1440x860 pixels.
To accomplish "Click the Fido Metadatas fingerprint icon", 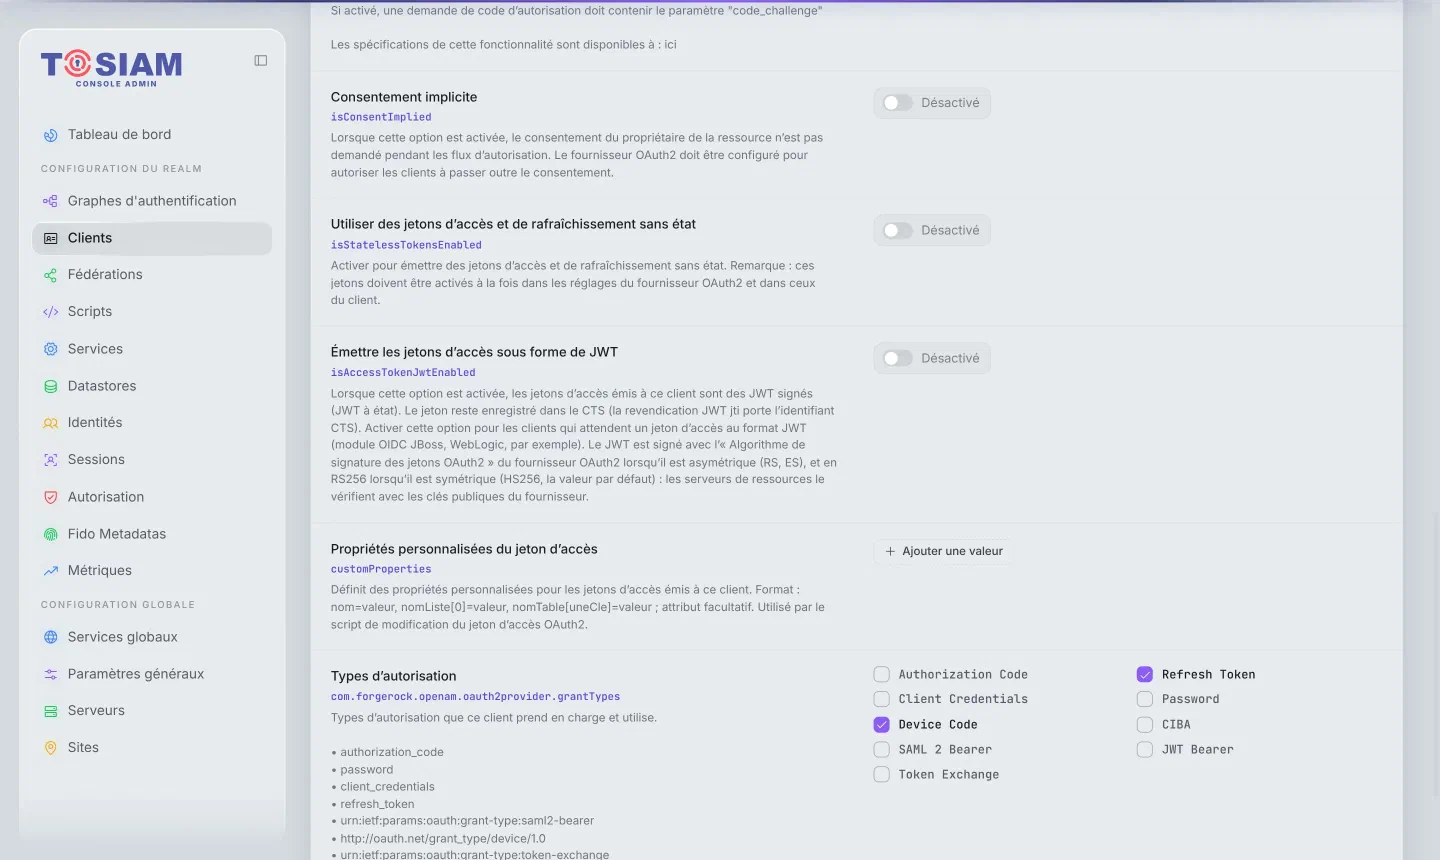I will click(51, 534).
